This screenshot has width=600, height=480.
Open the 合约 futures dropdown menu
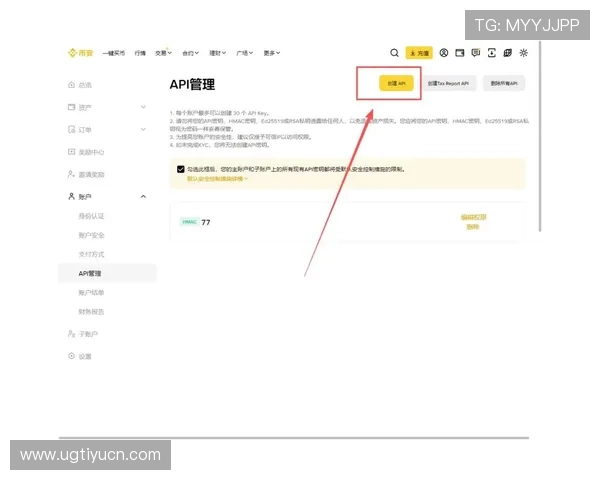[190, 53]
